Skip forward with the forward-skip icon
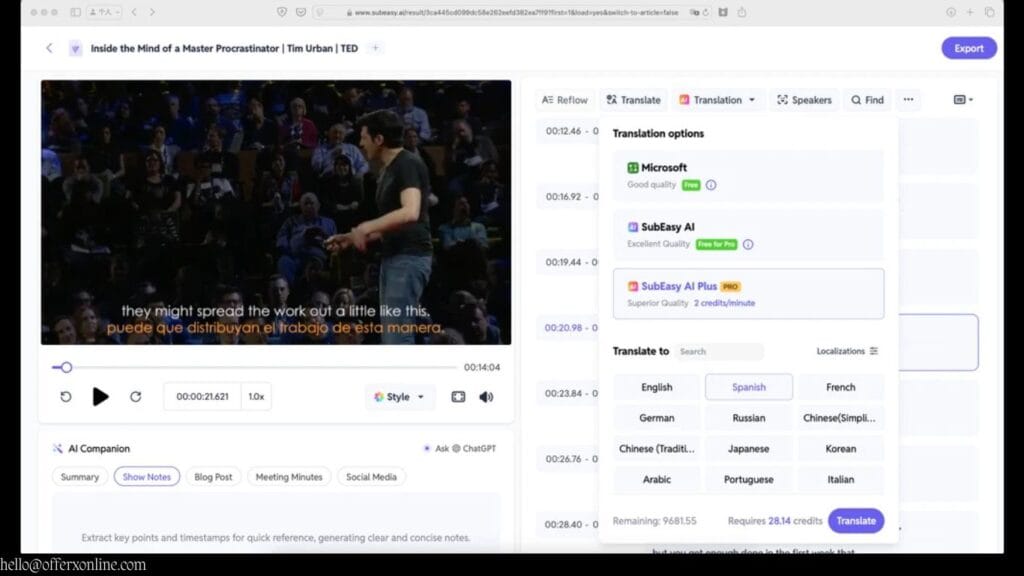This screenshot has height=576, width=1024. click(135, 397)
